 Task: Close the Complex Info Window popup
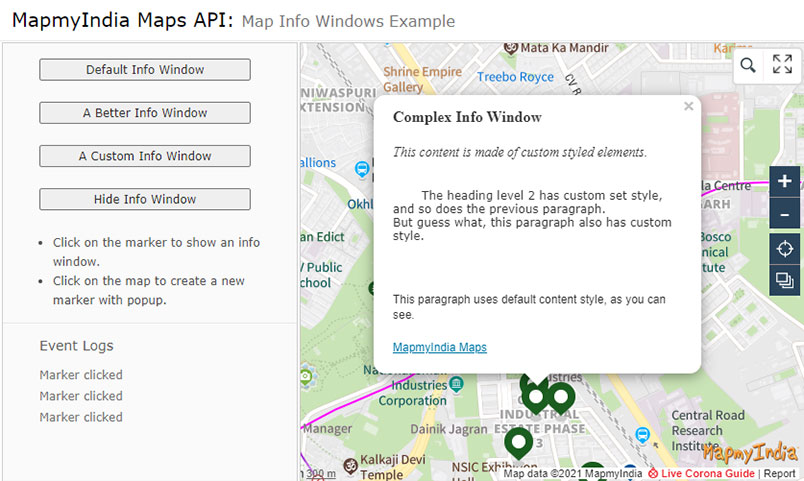coord(689,106)
